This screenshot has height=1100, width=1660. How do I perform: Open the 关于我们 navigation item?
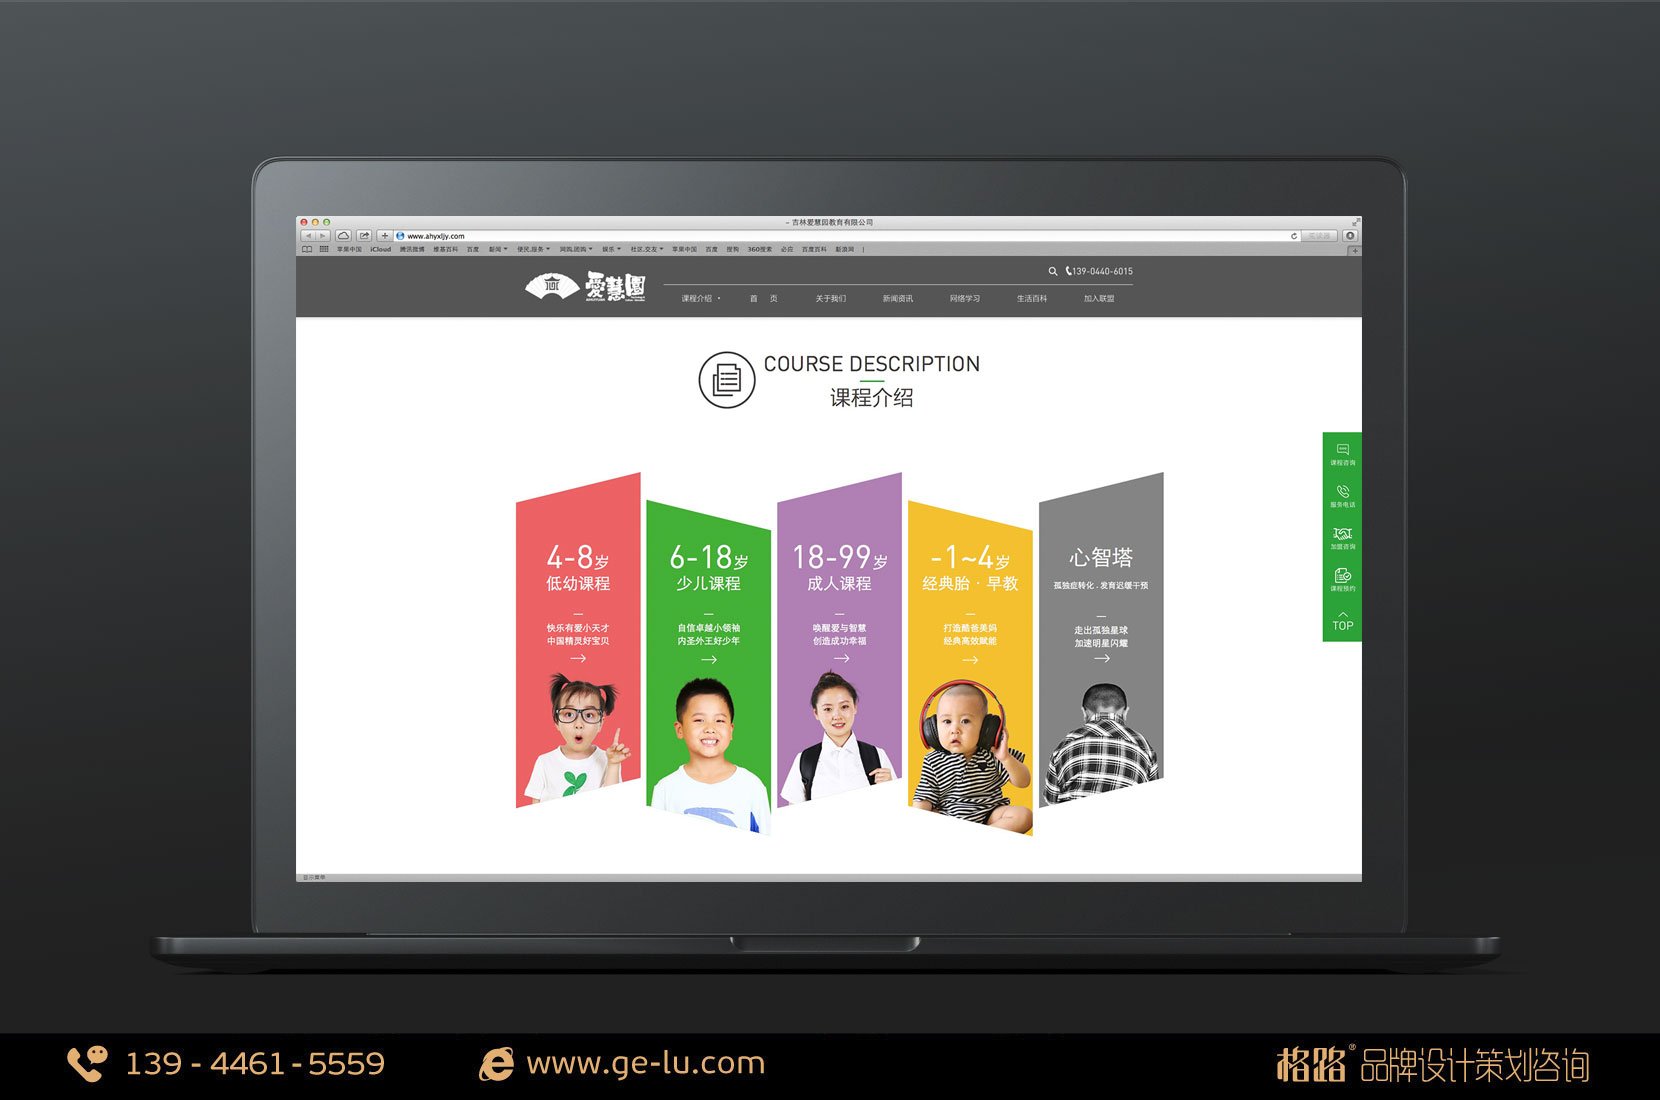[830, 299]
